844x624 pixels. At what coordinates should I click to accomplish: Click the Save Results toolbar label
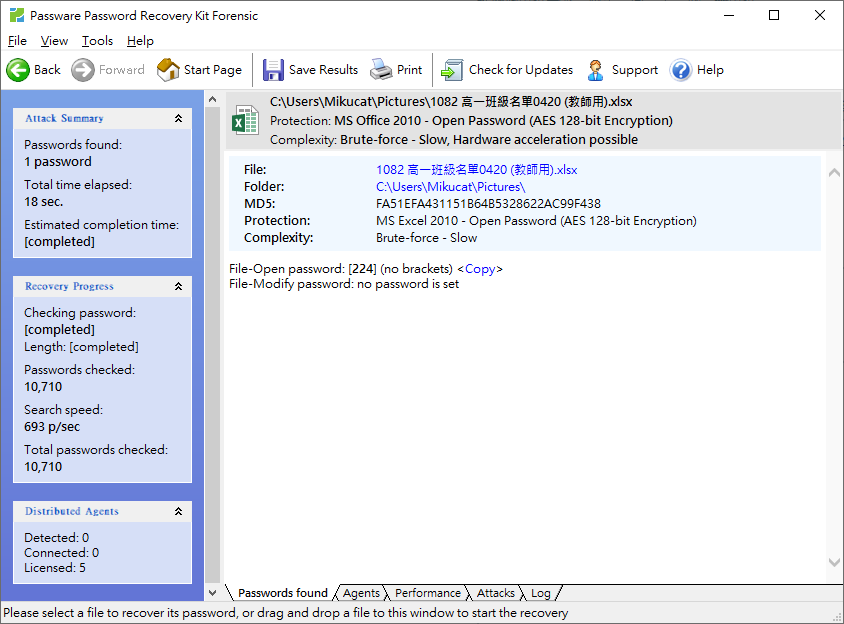coord(323,70)
